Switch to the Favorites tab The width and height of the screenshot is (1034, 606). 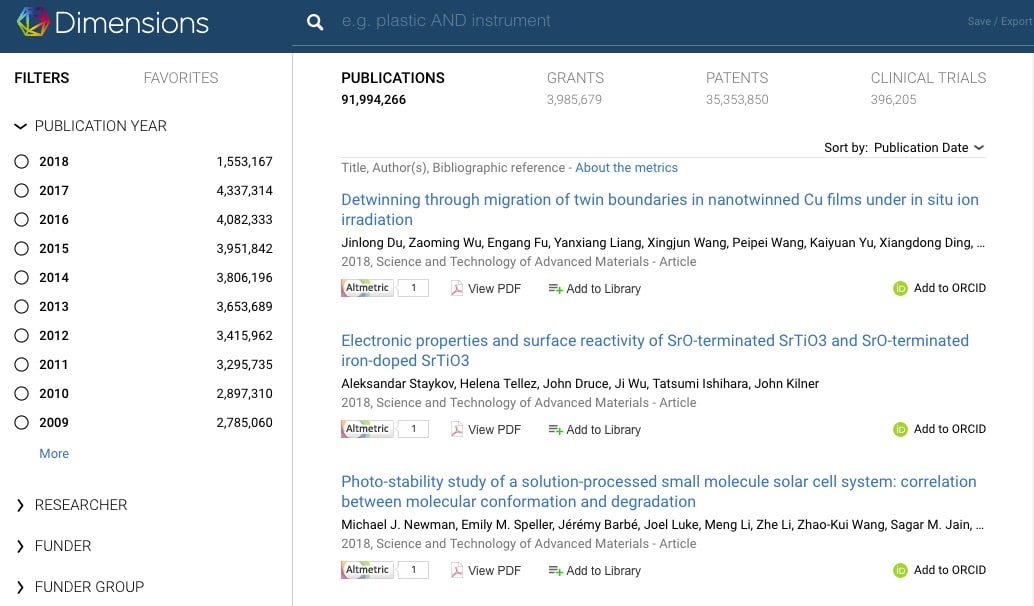(180, 78)
